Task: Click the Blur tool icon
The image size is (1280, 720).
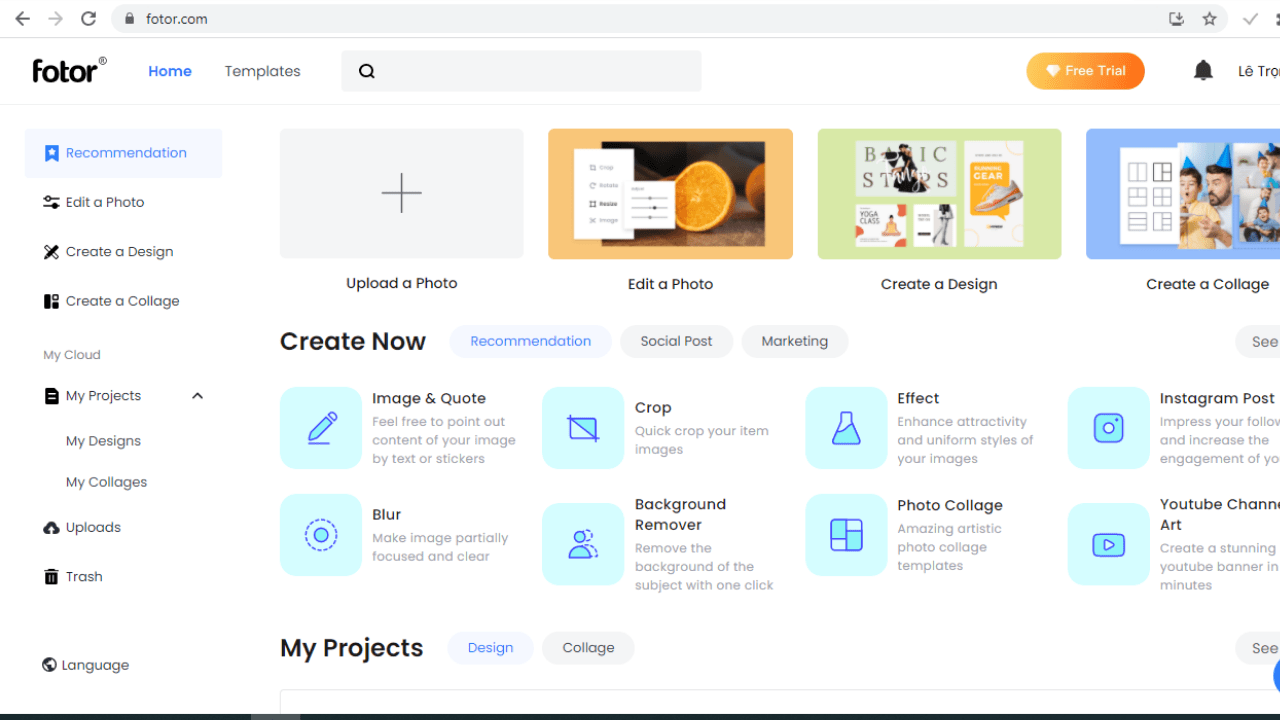Action: pyautogui.click(x=321, y=534)
